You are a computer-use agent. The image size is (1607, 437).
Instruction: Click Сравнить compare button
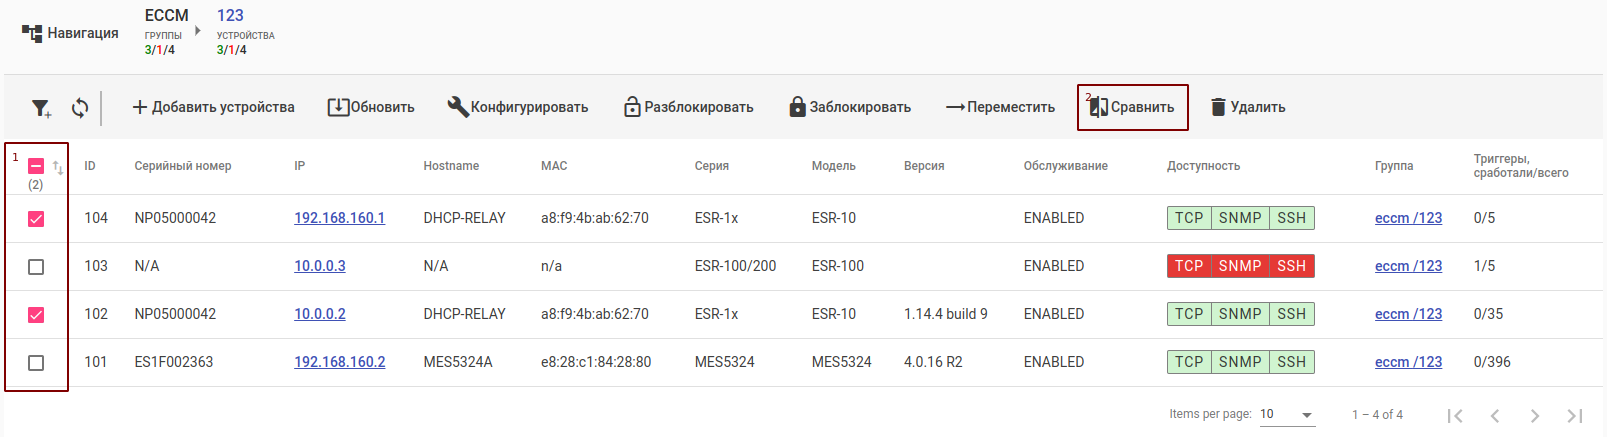pos(1132,107)
